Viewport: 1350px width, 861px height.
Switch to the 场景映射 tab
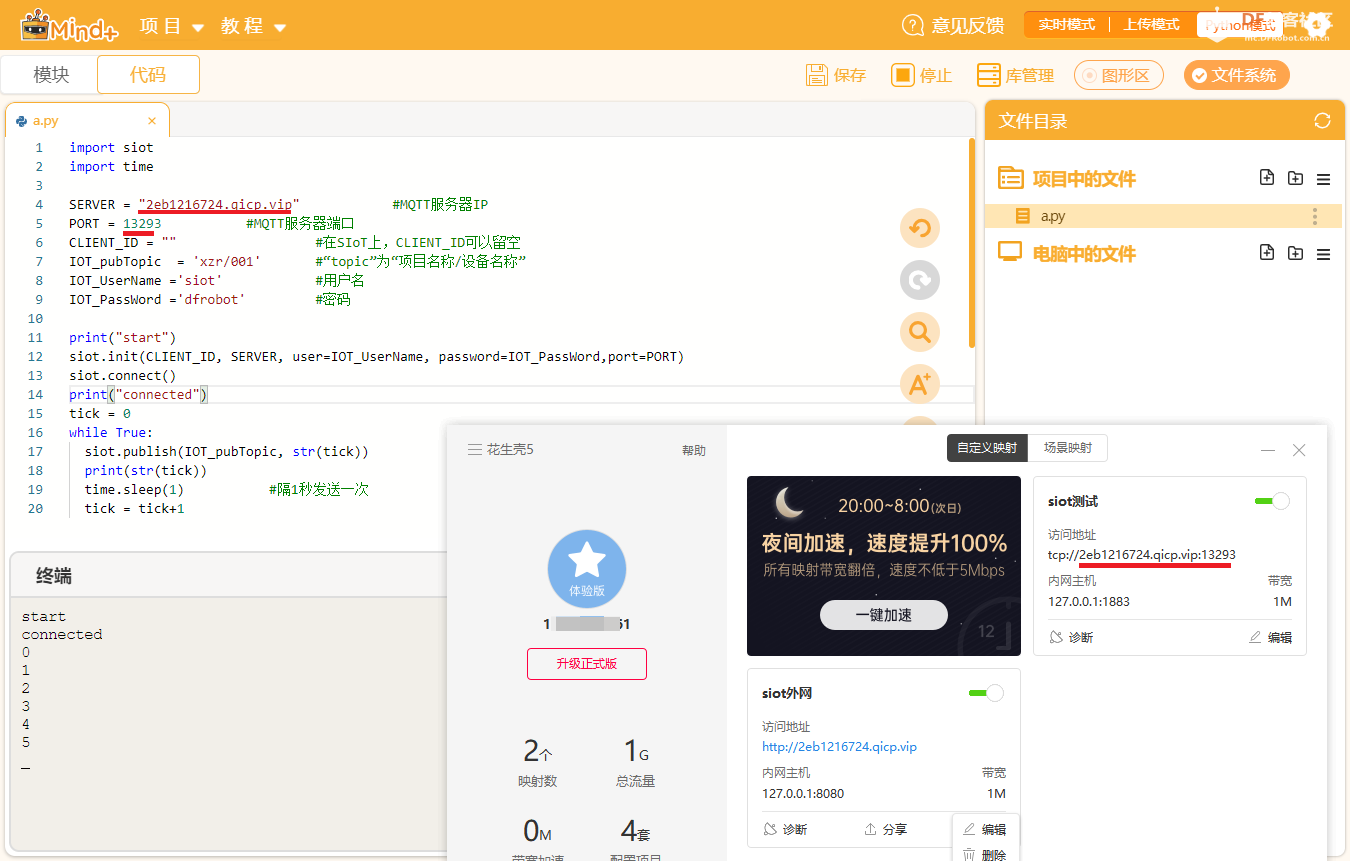(1067, 448)
